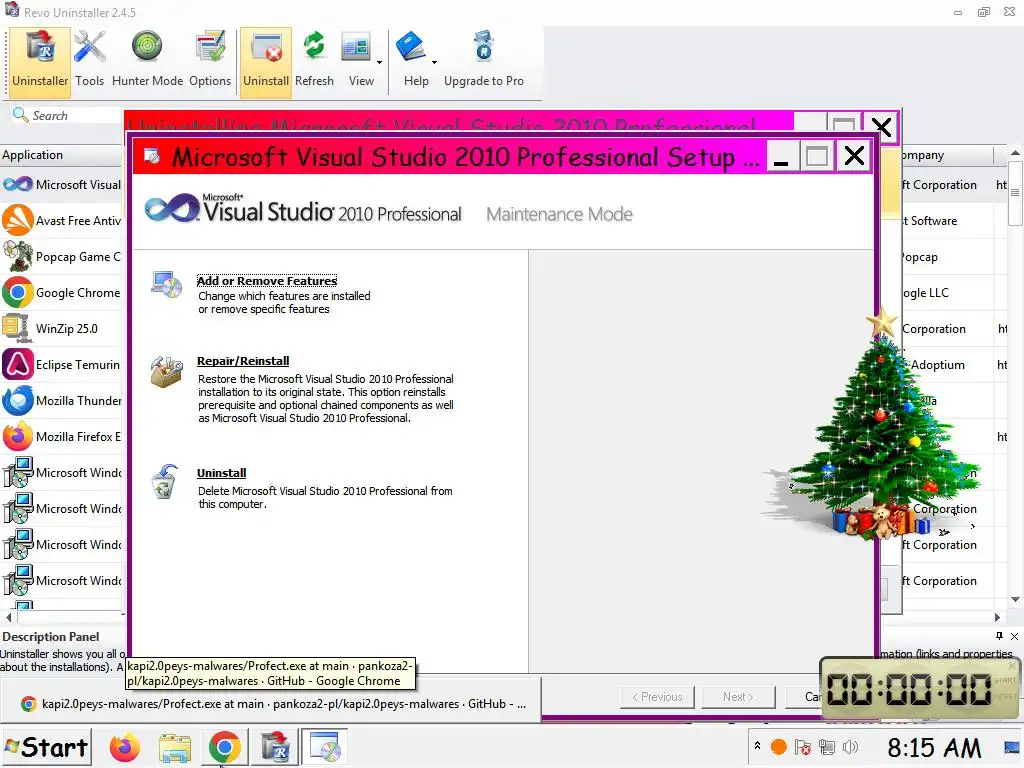Screen dimensions: 1024x768
Task: Select Microsoft Visual row in list
Action: coord(62,185)
